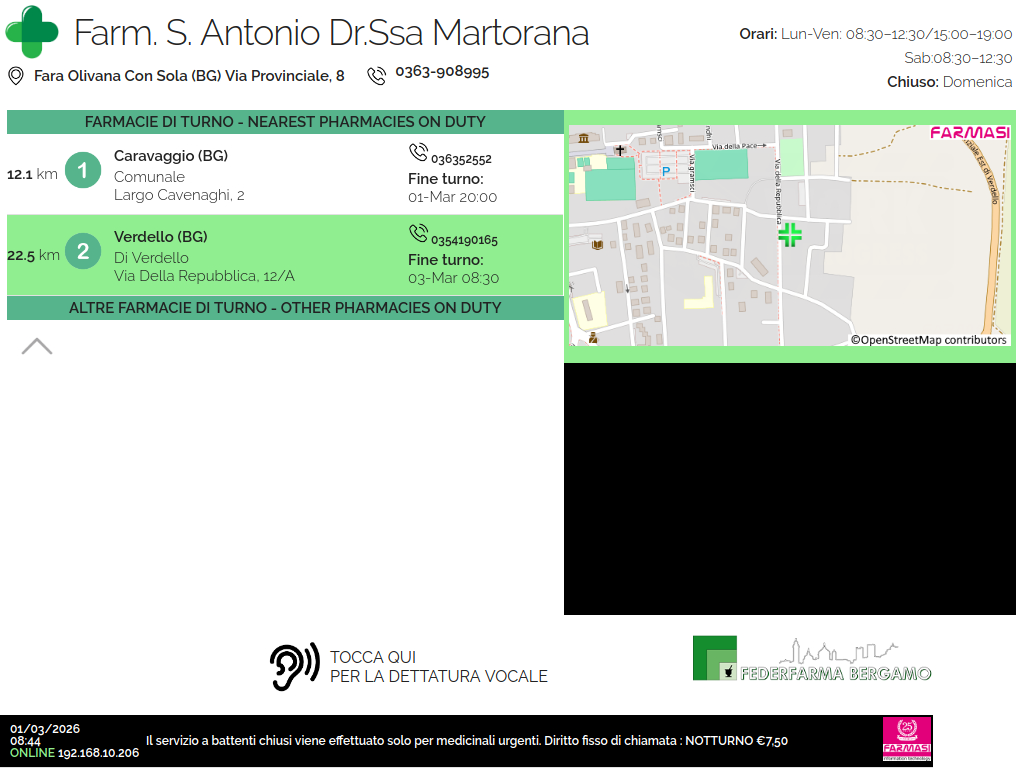Open the Altre Farmacie di Turno header
This screenshot has width=1024, height=768.
[x=285, y=308]
